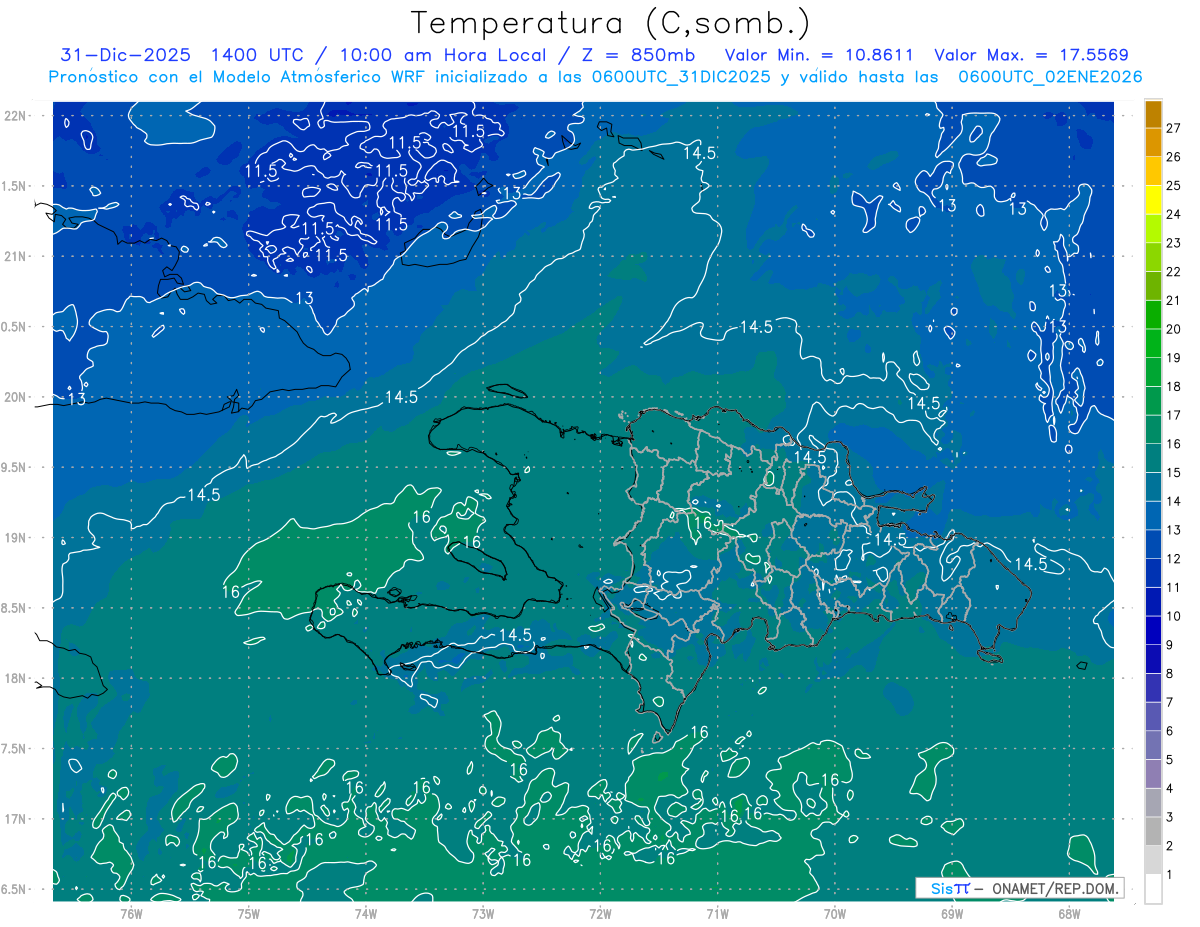The width and height of the screenshot is (1200, 927).
Task: Click the 'SisTT – ONAMET/REP.DOM.' credit label
Action: [1019, 888]
